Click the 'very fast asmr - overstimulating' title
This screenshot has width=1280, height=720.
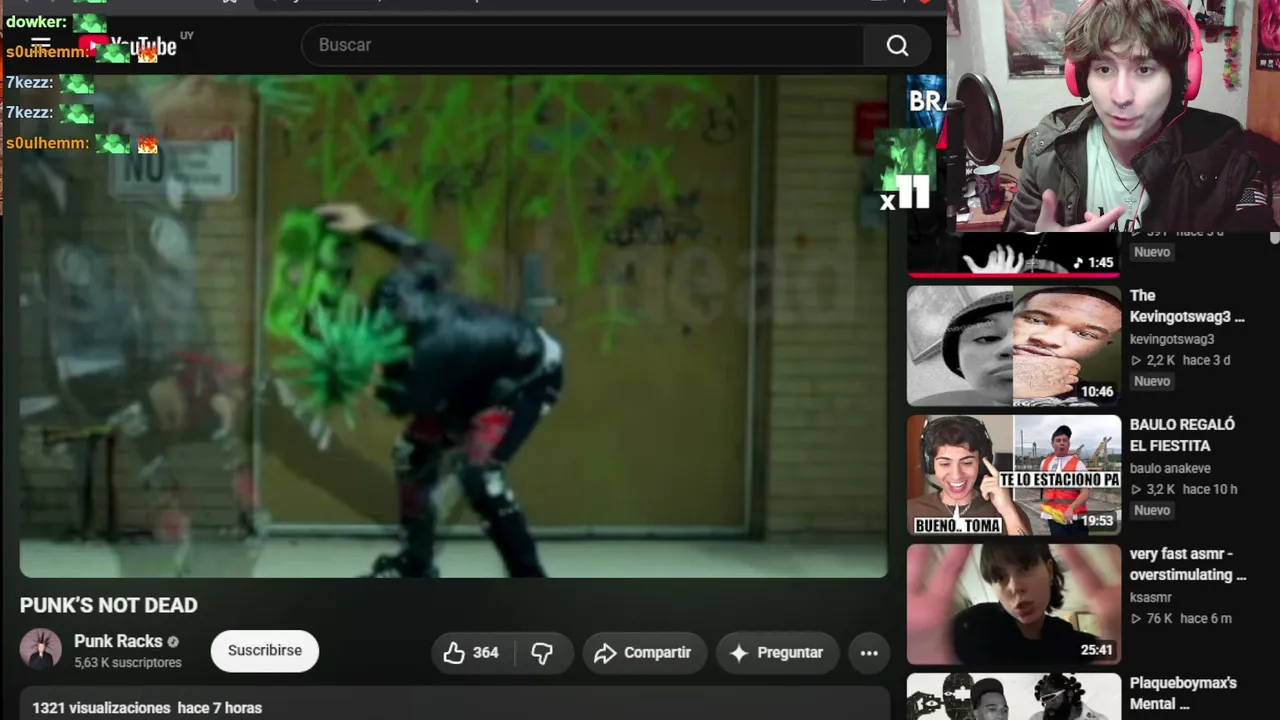[1188, 564]
